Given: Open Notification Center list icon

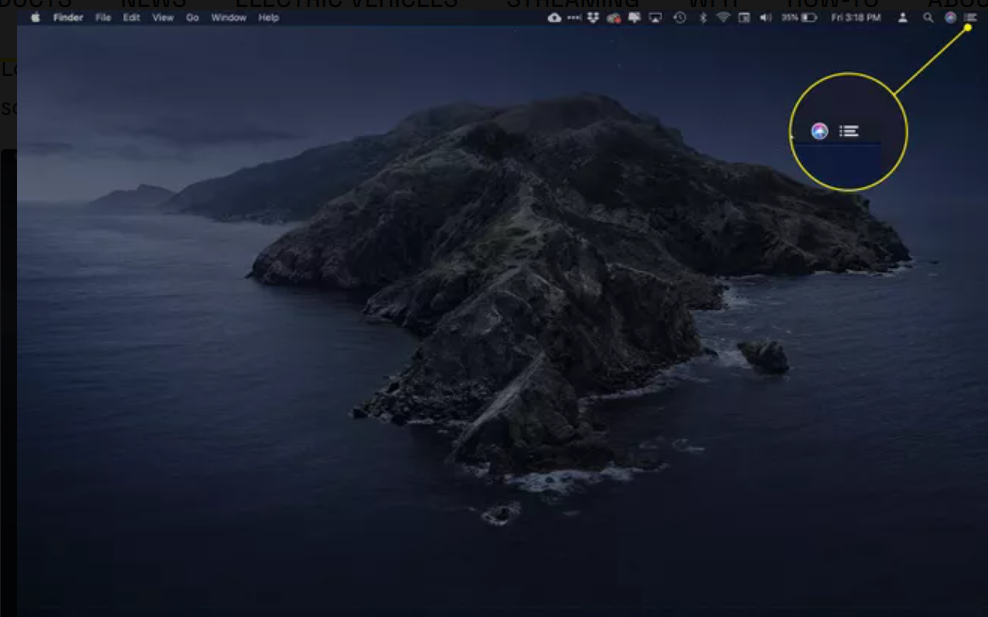Looking at the screenshot, I should tap(970, 18).
